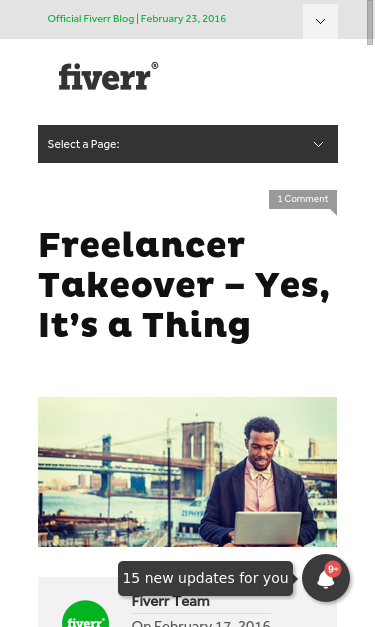Open the Select a Page menu

pos(188,144)
